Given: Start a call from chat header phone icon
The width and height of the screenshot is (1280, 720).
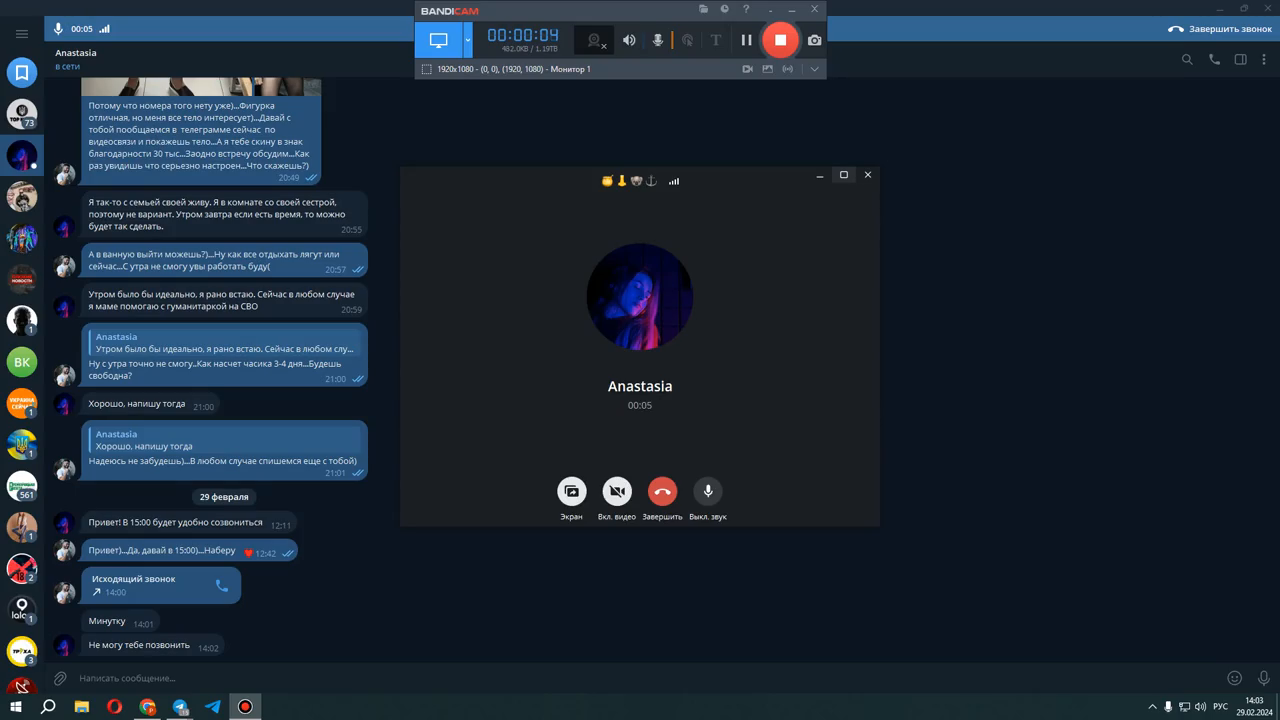Looking at the screenshot, I should (1214, 59).
